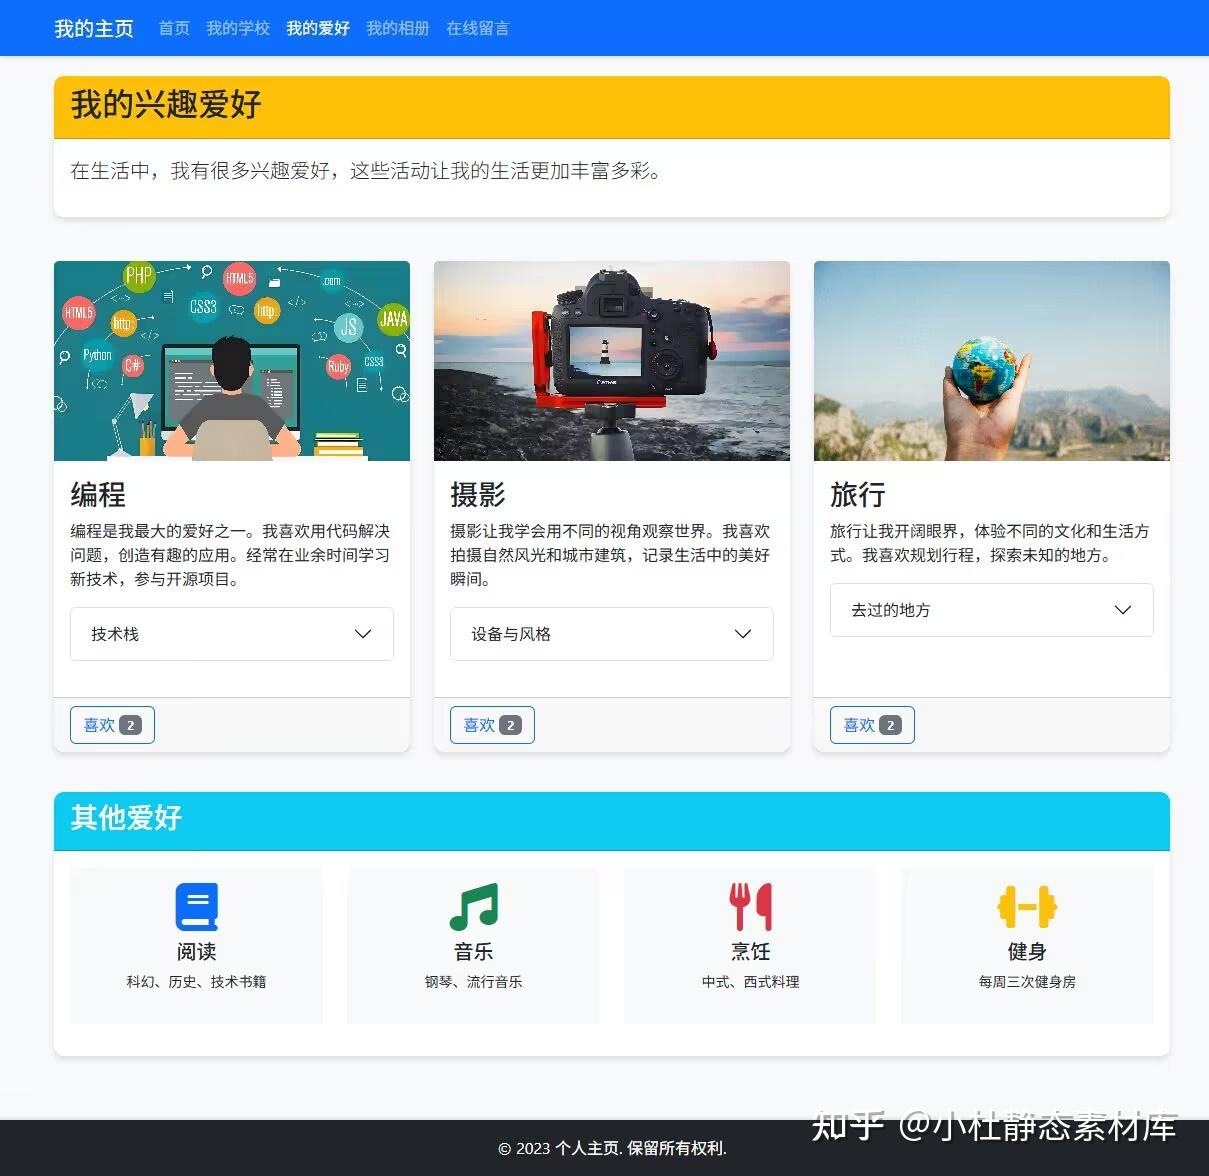Navigate to 首页 in the top menu
The height and width of the screenshot is (1176, 1209).
[173, 28]
